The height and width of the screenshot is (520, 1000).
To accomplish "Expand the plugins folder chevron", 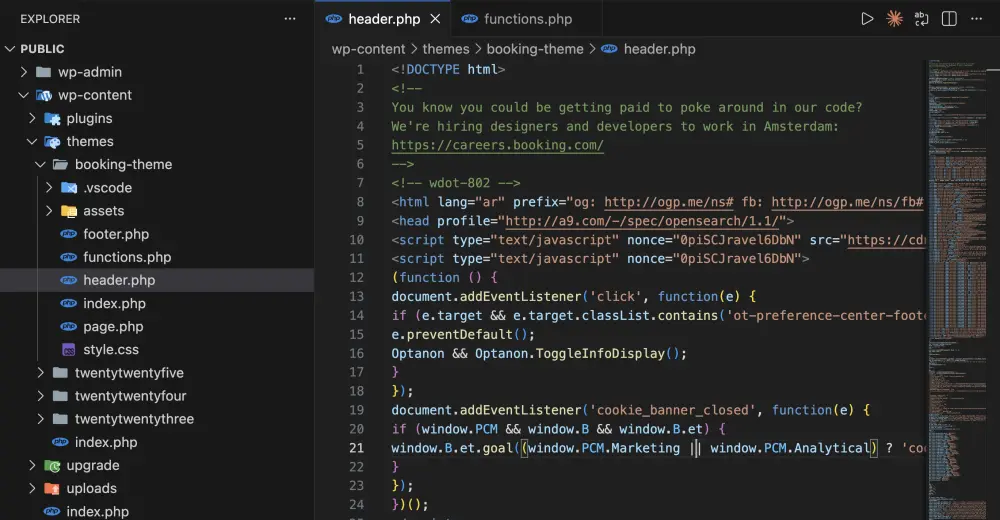I will point(32,118).
